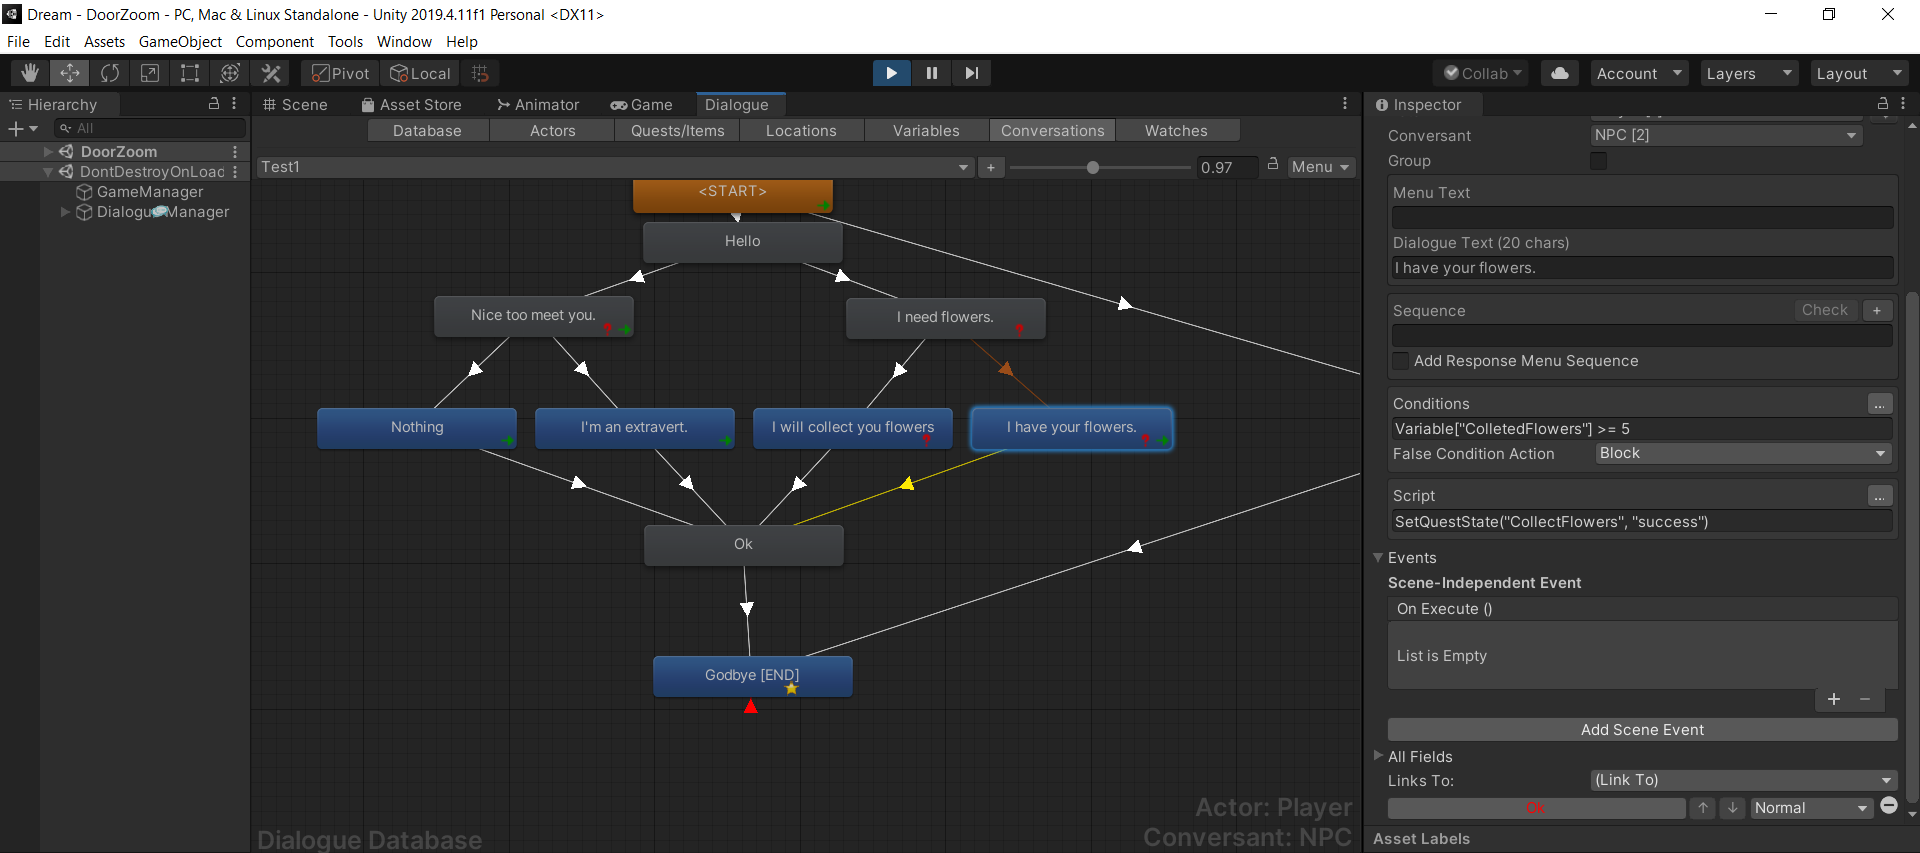Open Script wizard ellipsis button
This screenshot has width=1920, height=853.
coord(1880,496)
